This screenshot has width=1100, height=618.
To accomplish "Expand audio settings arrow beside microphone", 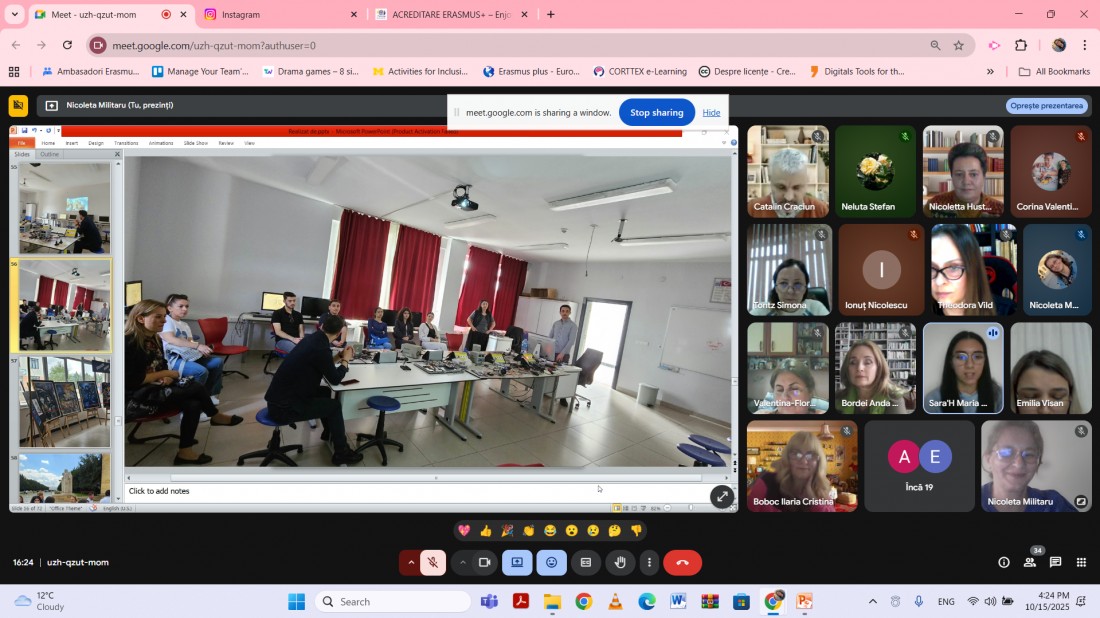I will tap(410, 563).
